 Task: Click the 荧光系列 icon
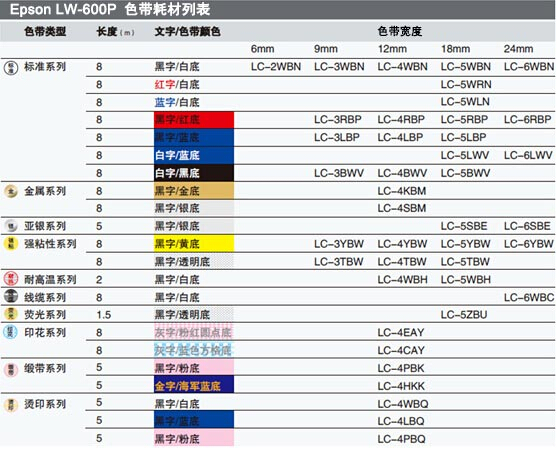[x=11, y=314]
